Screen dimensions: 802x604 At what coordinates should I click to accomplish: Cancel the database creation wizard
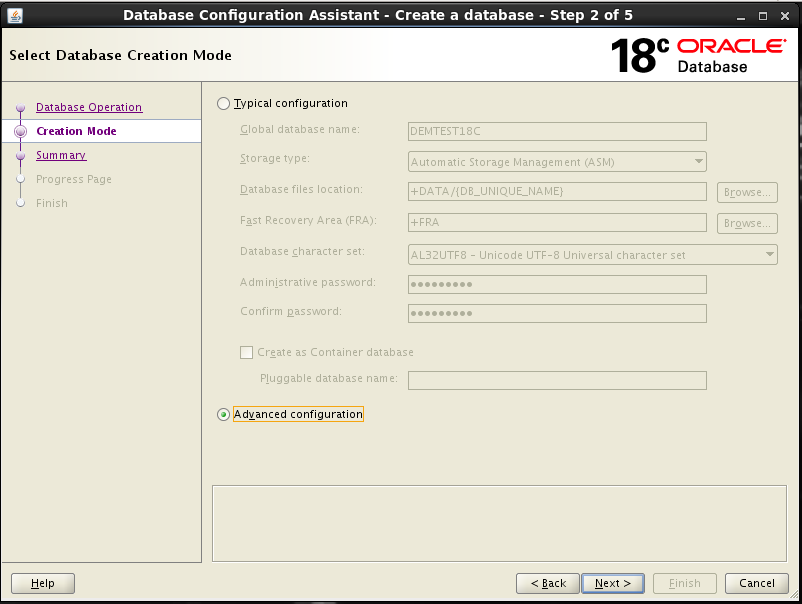[756, 583]
